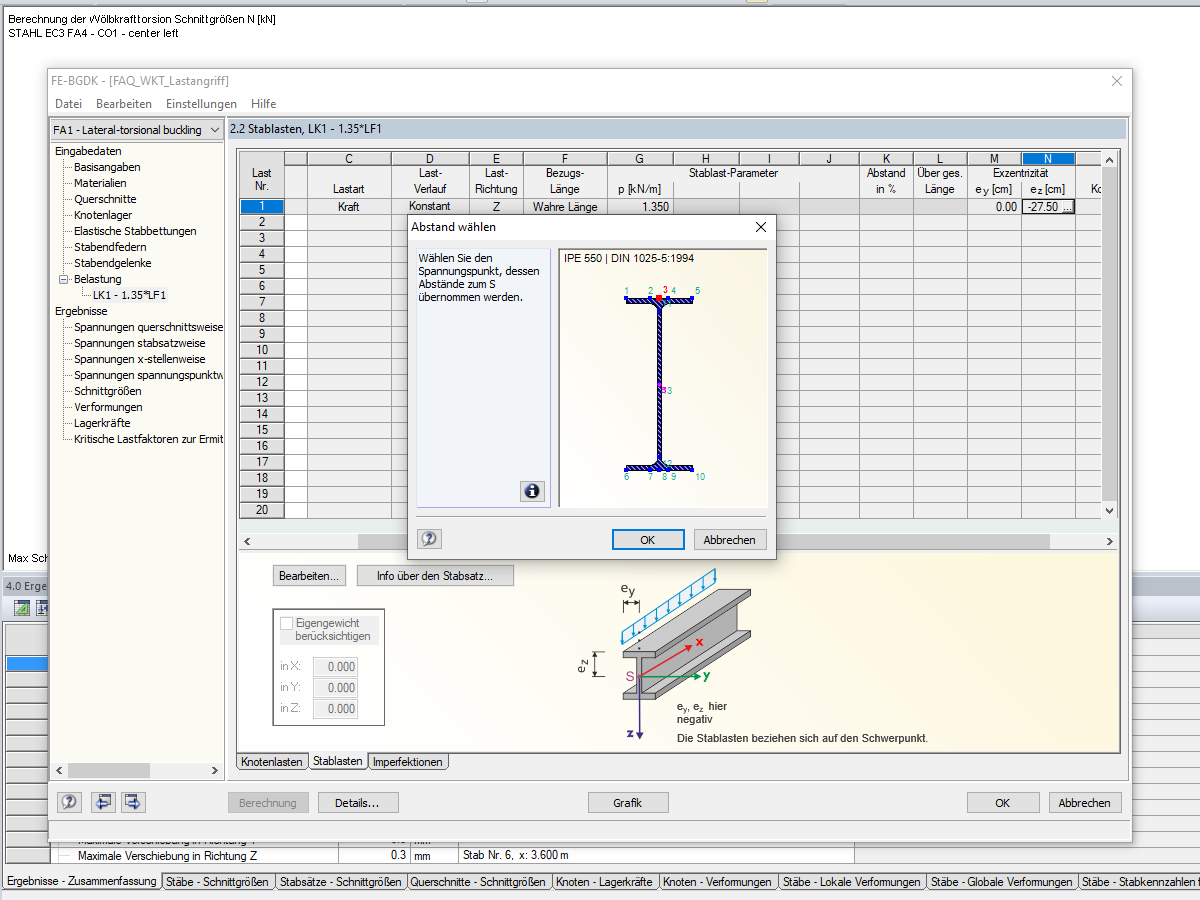Switch to the Imperfektionen tab
Screen dimensions: 1200x900
pos(407,761)
